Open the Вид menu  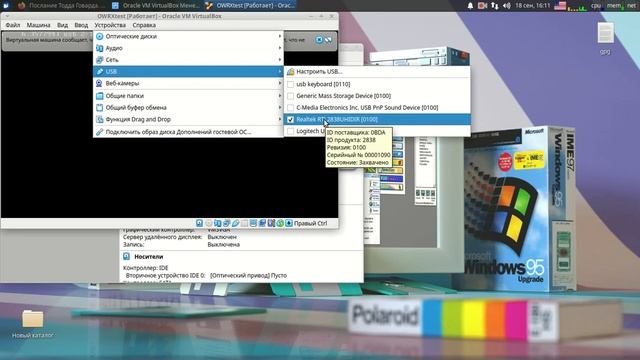[62, 25]
